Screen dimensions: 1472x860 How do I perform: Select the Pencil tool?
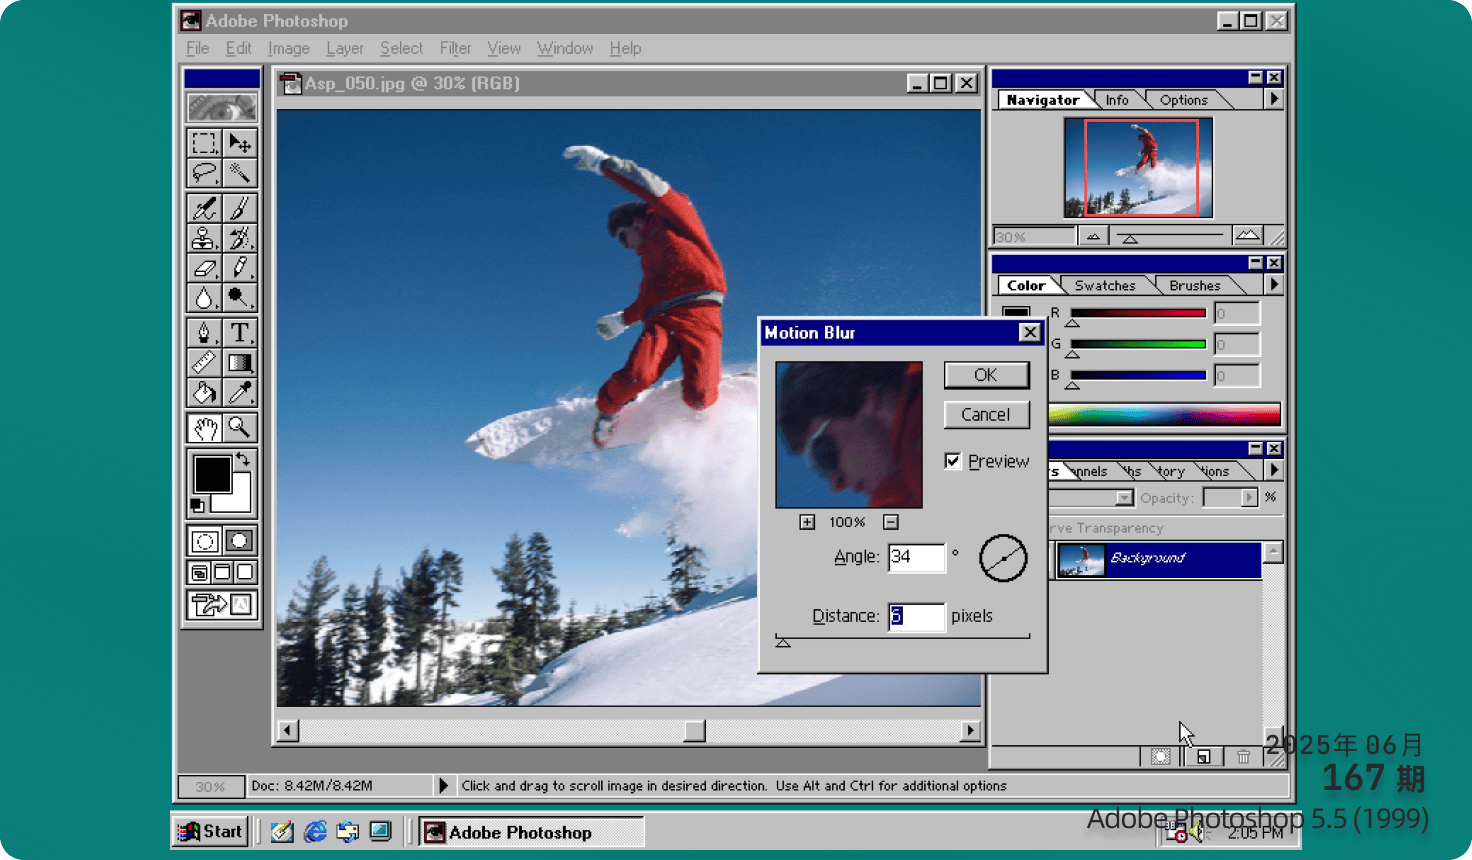[239, 268]
